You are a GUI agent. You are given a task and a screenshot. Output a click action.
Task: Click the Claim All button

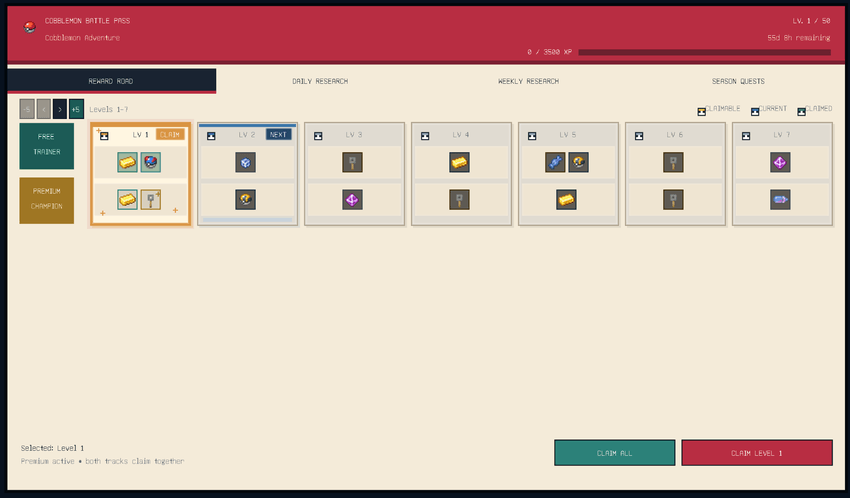click(614, 452)
